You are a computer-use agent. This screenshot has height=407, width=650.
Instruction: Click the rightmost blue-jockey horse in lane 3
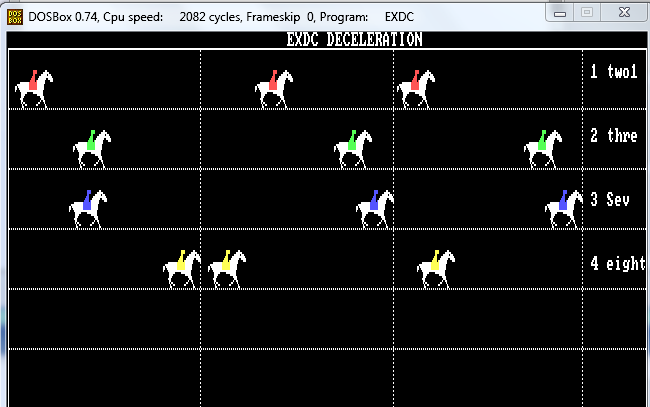click(x=564, y=209)
